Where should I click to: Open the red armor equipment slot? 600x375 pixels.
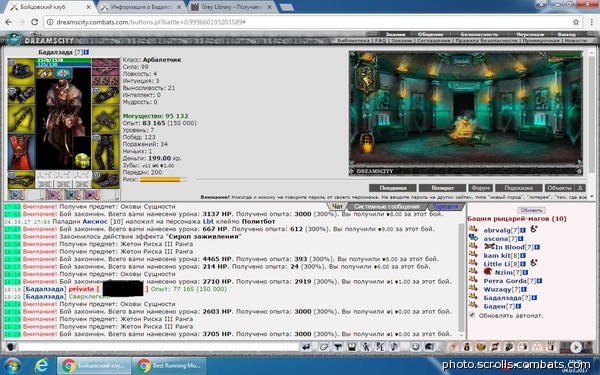pos(21,152)
